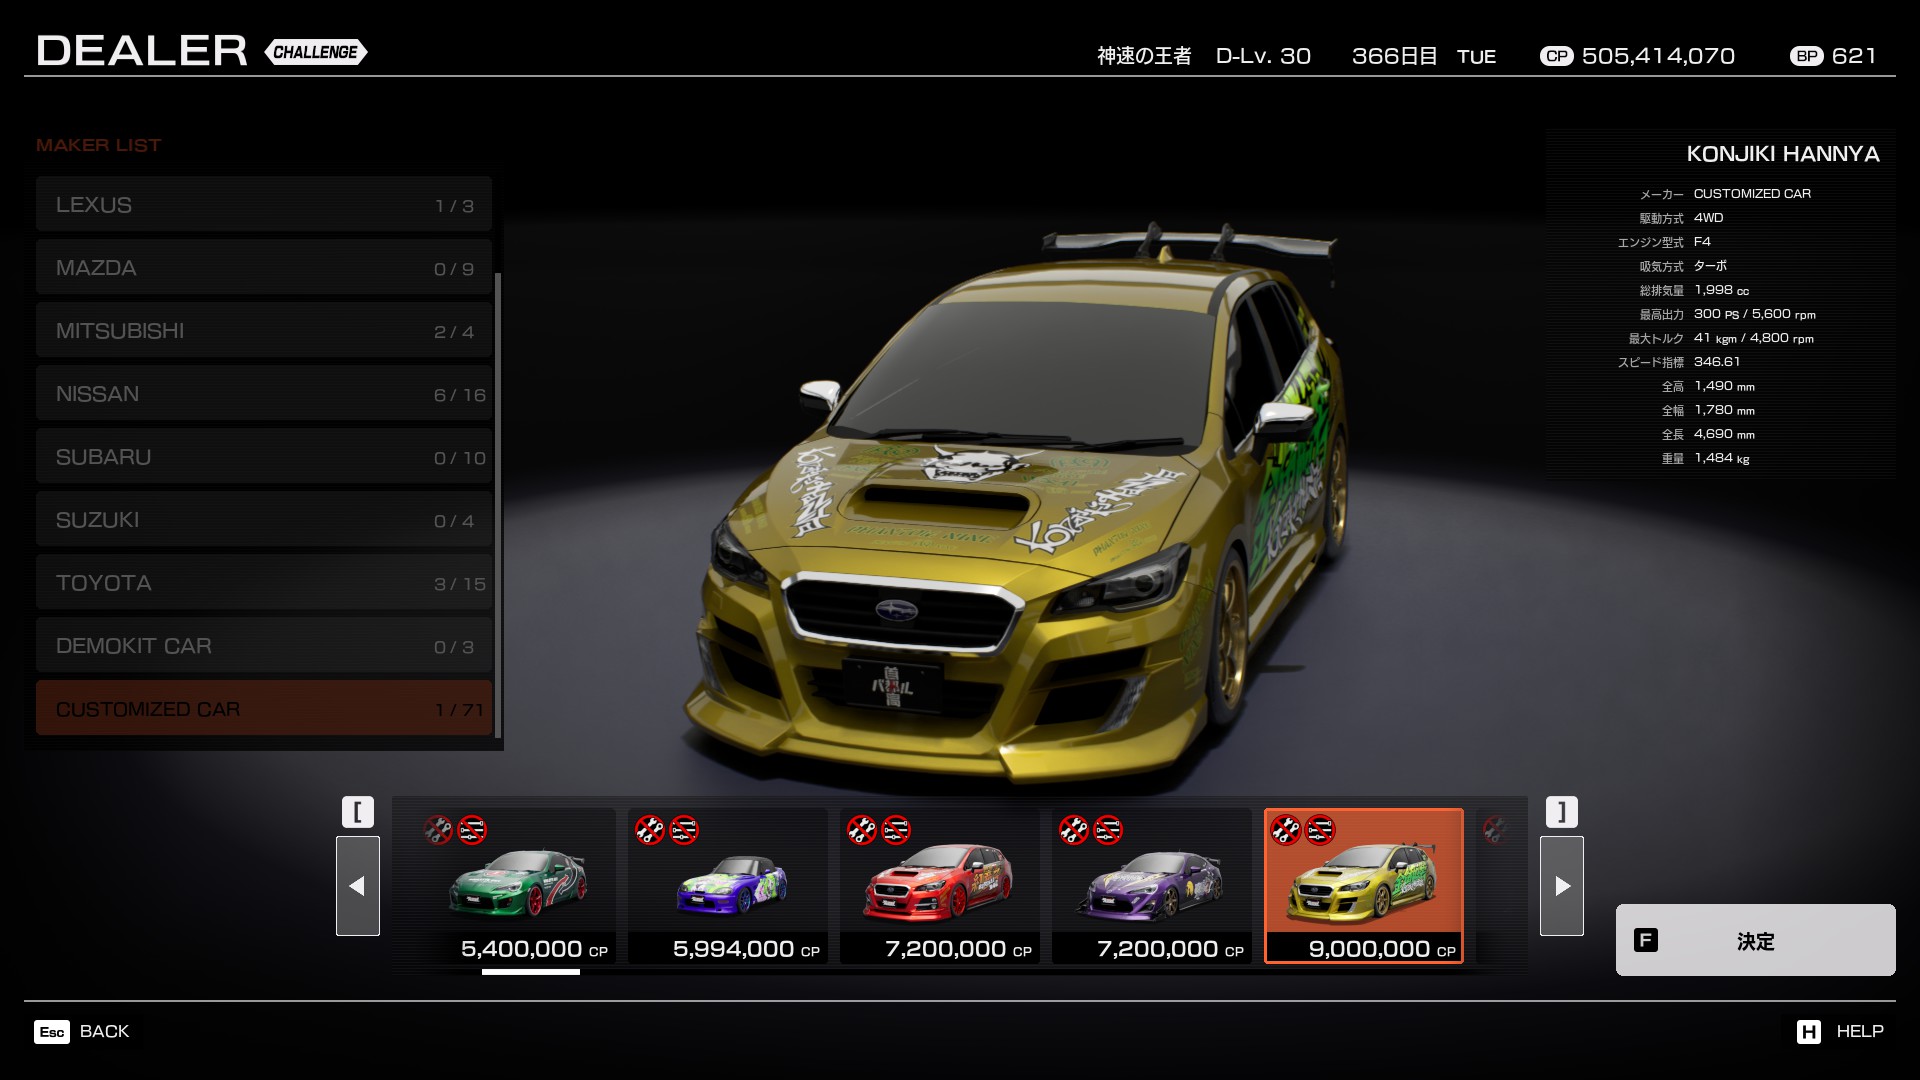Click the H help key icon

(1808, 1031)
